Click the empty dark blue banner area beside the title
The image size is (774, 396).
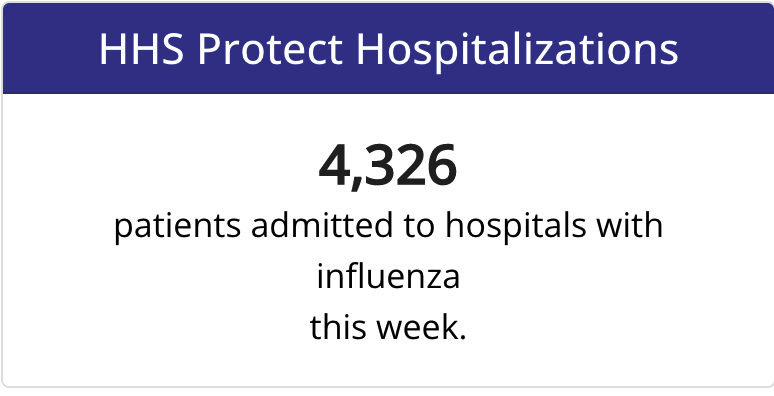click(x=726, y=49)
